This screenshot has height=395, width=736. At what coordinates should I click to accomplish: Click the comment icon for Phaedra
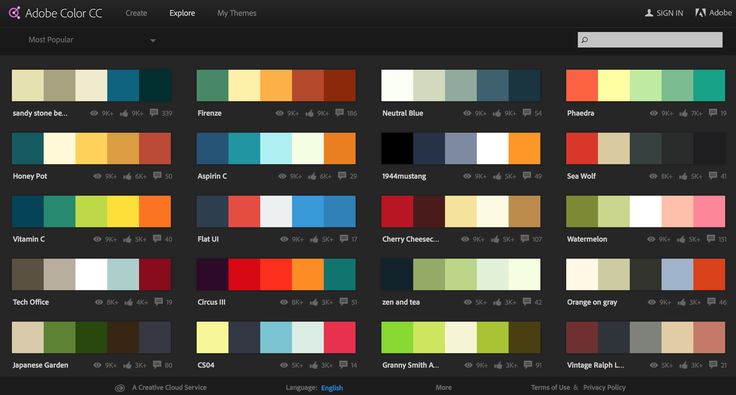(x=713, y=113)
